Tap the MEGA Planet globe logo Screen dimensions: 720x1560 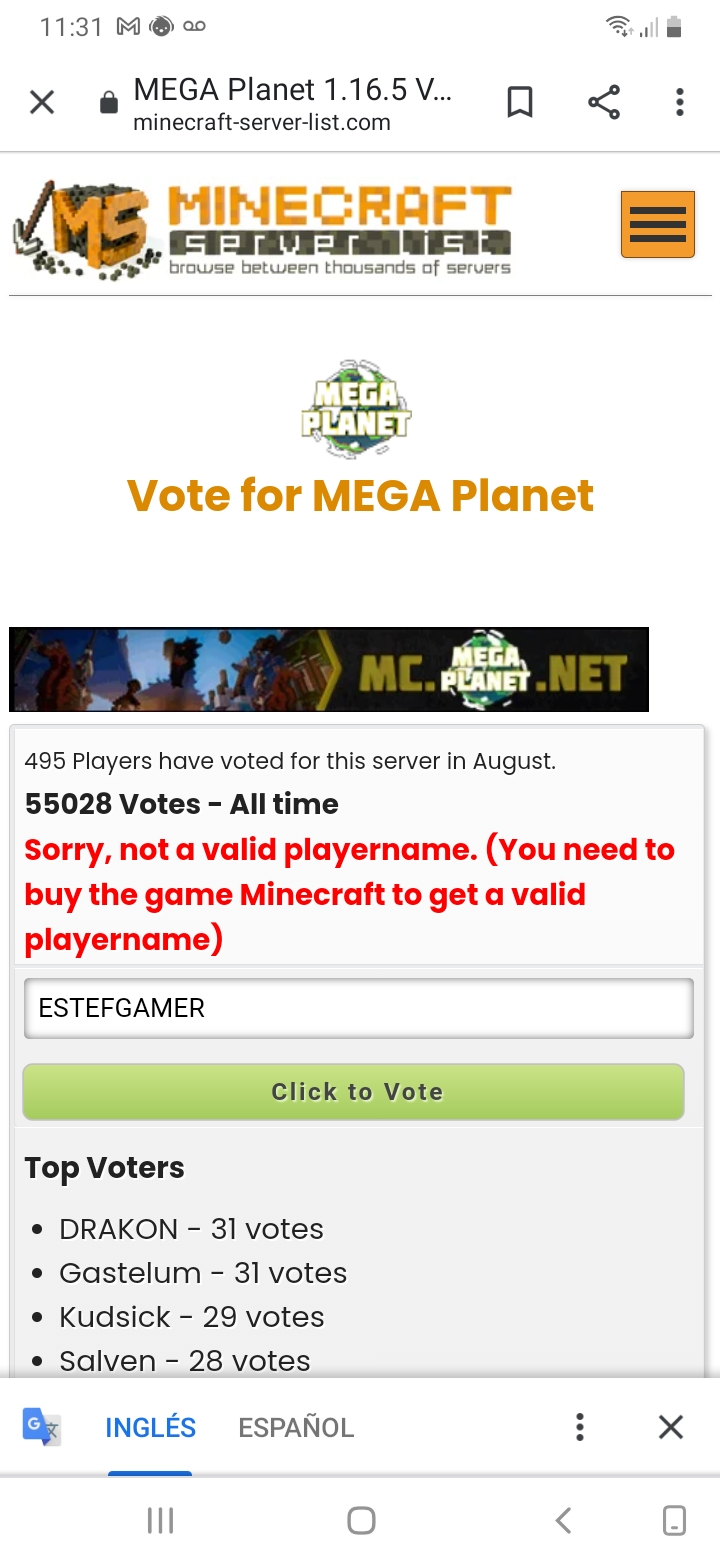click(x=357, y=410)
